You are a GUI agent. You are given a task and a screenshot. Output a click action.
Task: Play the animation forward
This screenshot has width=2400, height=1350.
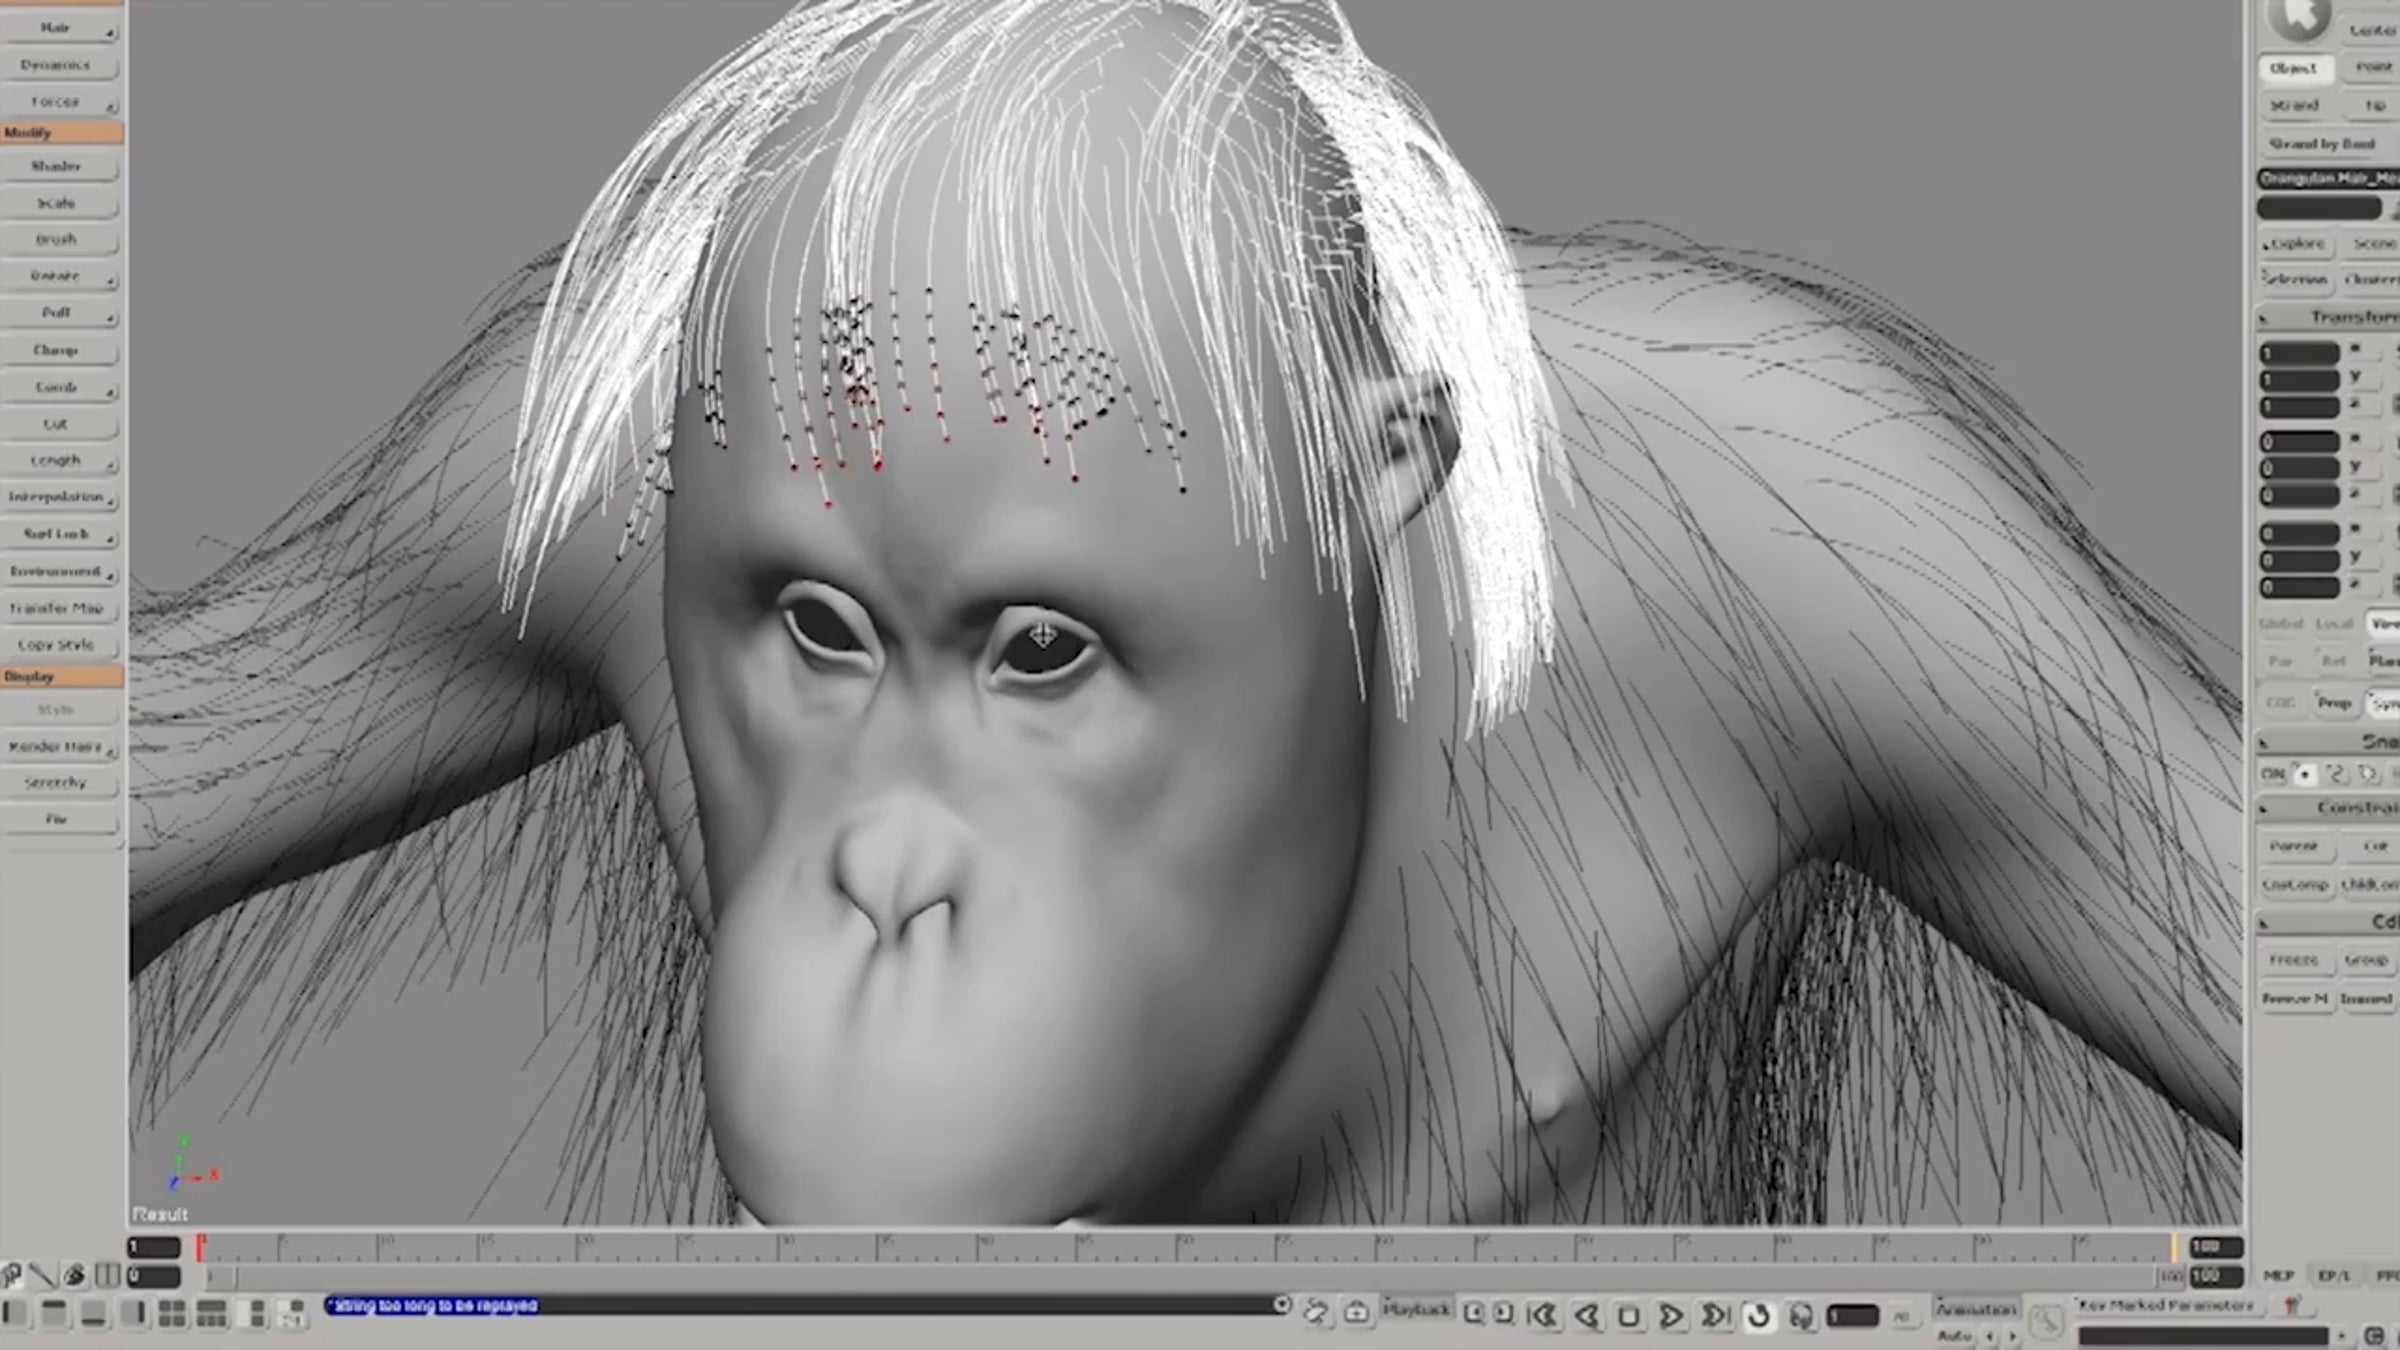click(1670, 1315)
